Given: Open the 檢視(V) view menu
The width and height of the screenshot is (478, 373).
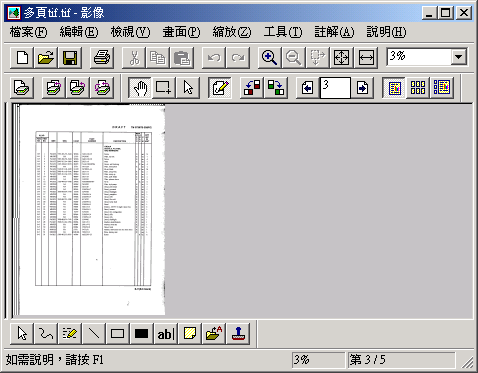Looking at the screenshot, I should [x=130, y=32].
